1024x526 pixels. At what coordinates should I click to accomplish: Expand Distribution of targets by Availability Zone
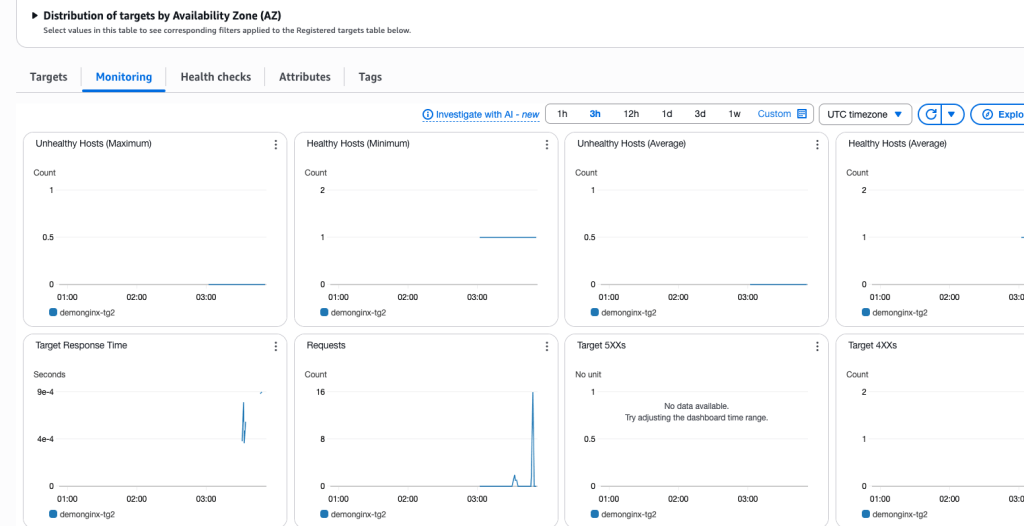tap(35, 16)
